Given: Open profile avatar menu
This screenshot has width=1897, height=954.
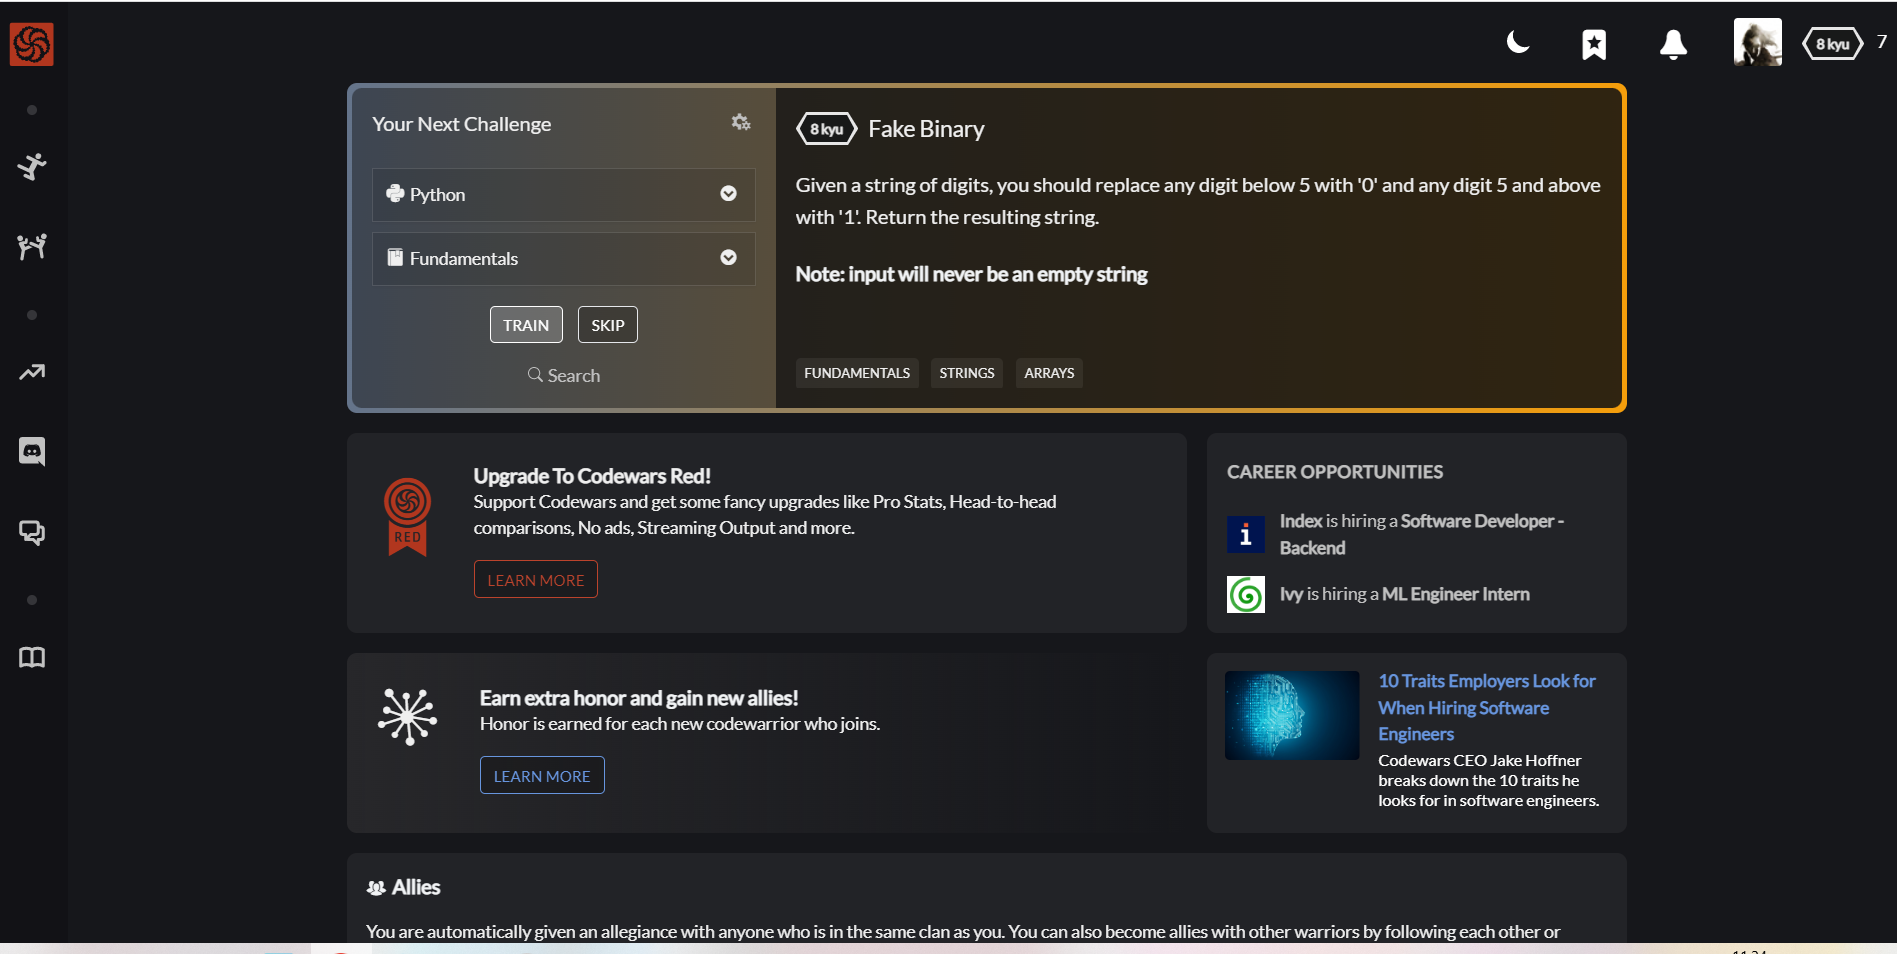Looking at the screenshot, I should coord(1757,42).
